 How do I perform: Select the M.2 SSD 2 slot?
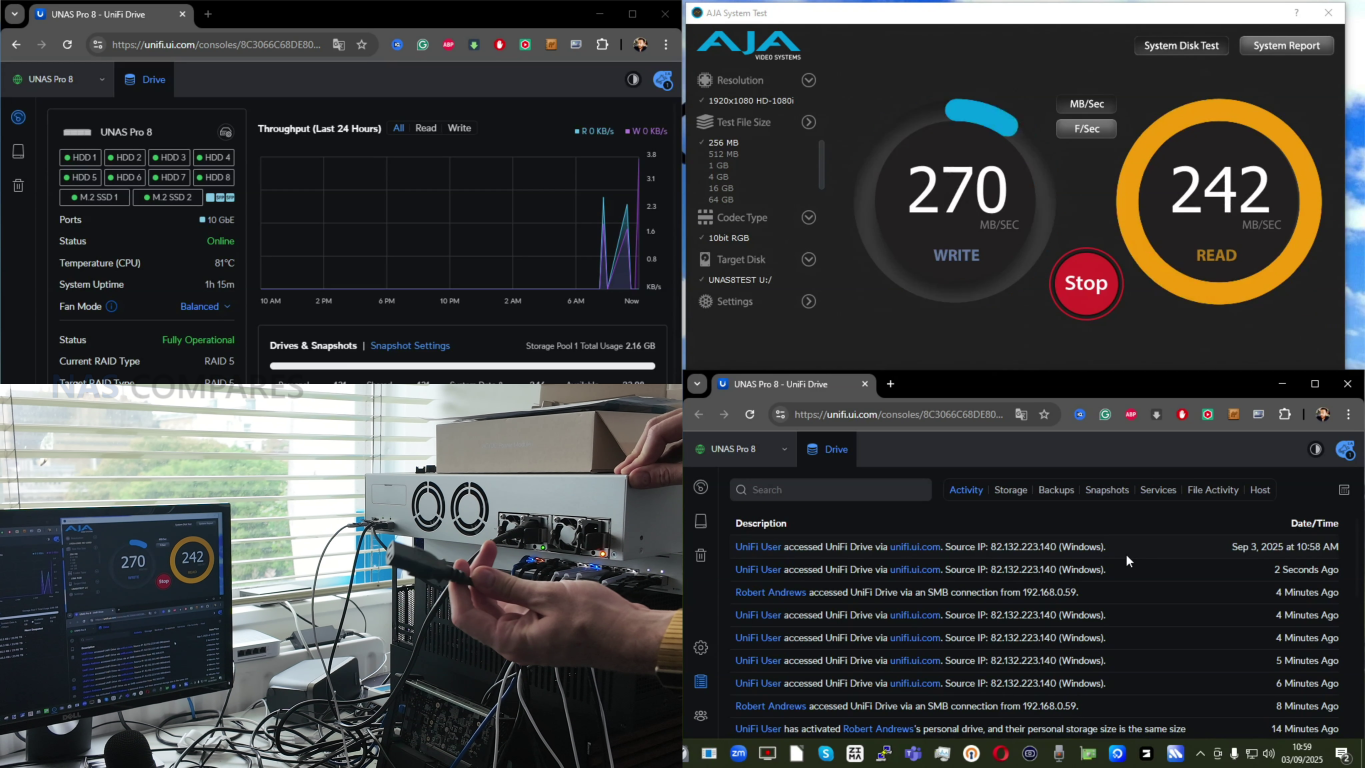(x=168, y=197)
